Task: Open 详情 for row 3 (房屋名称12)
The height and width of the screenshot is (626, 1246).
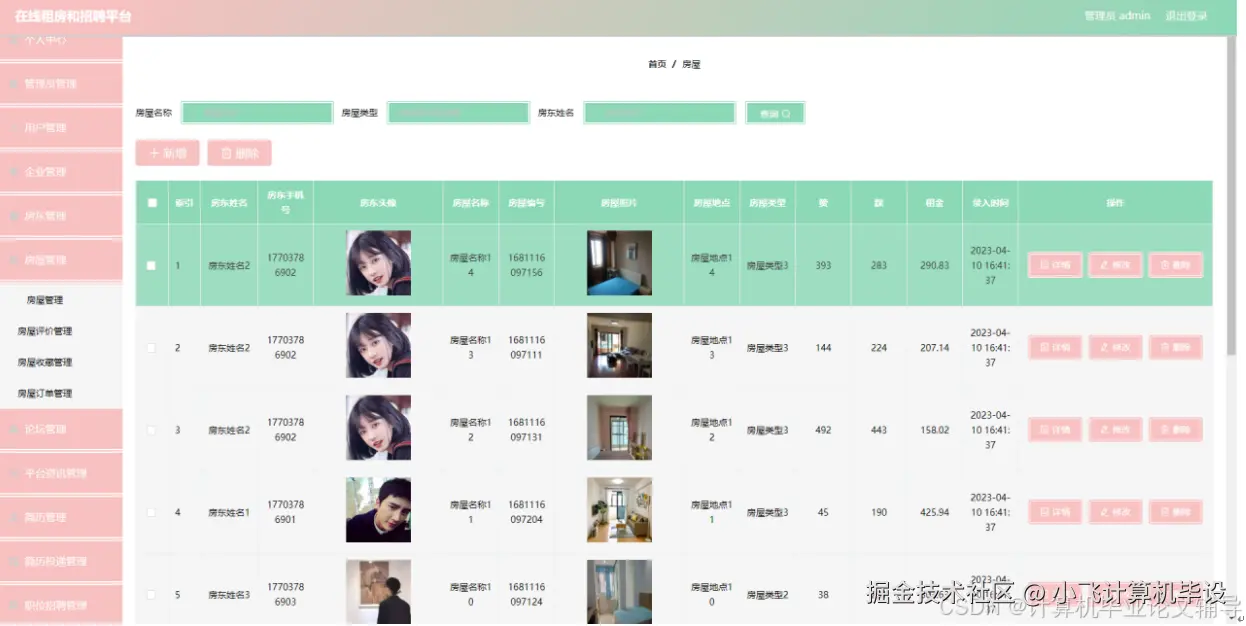Action: [x=1055, y=430]
